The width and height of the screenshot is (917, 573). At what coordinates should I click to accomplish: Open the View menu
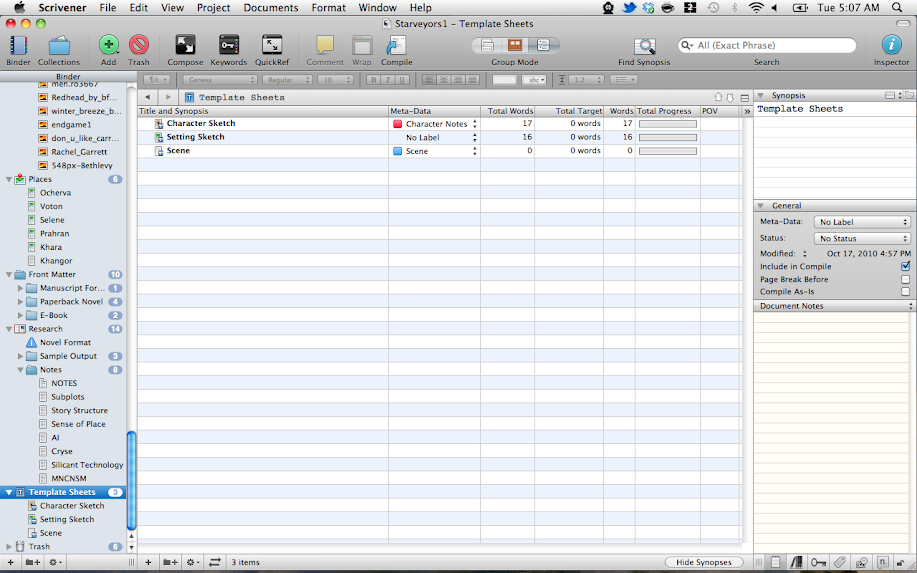[x=172, y=8]
